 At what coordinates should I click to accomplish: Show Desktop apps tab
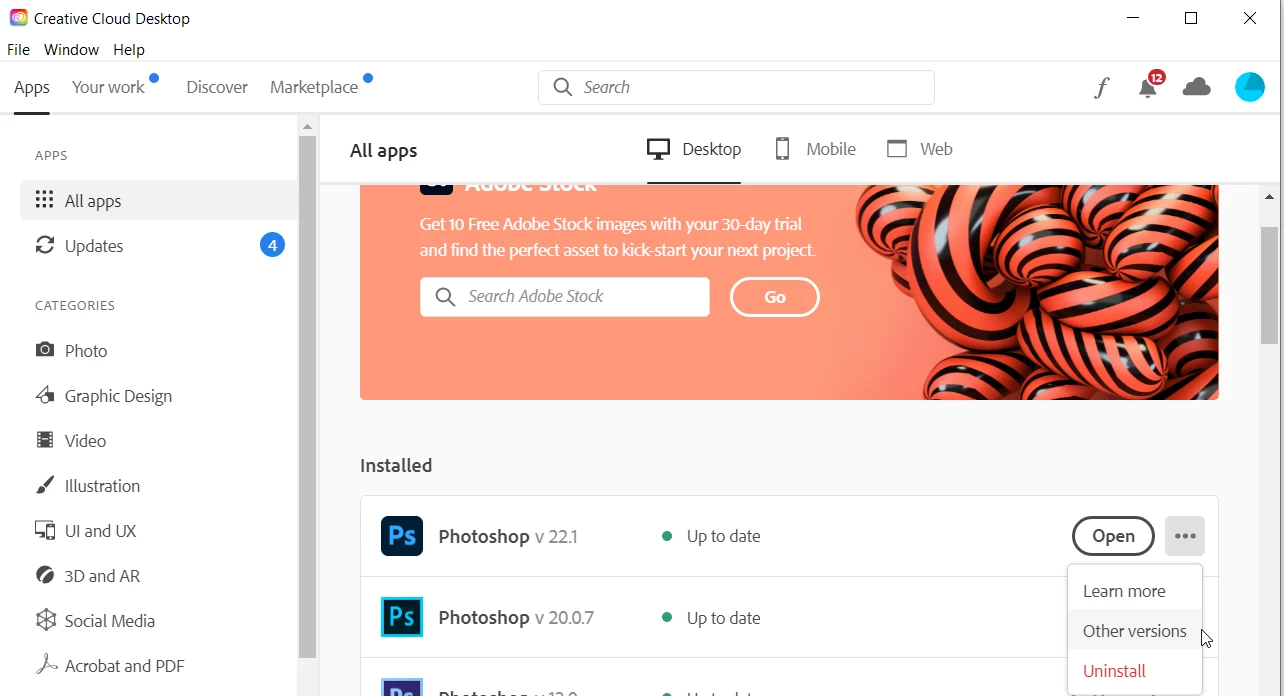tap(694, 149)
